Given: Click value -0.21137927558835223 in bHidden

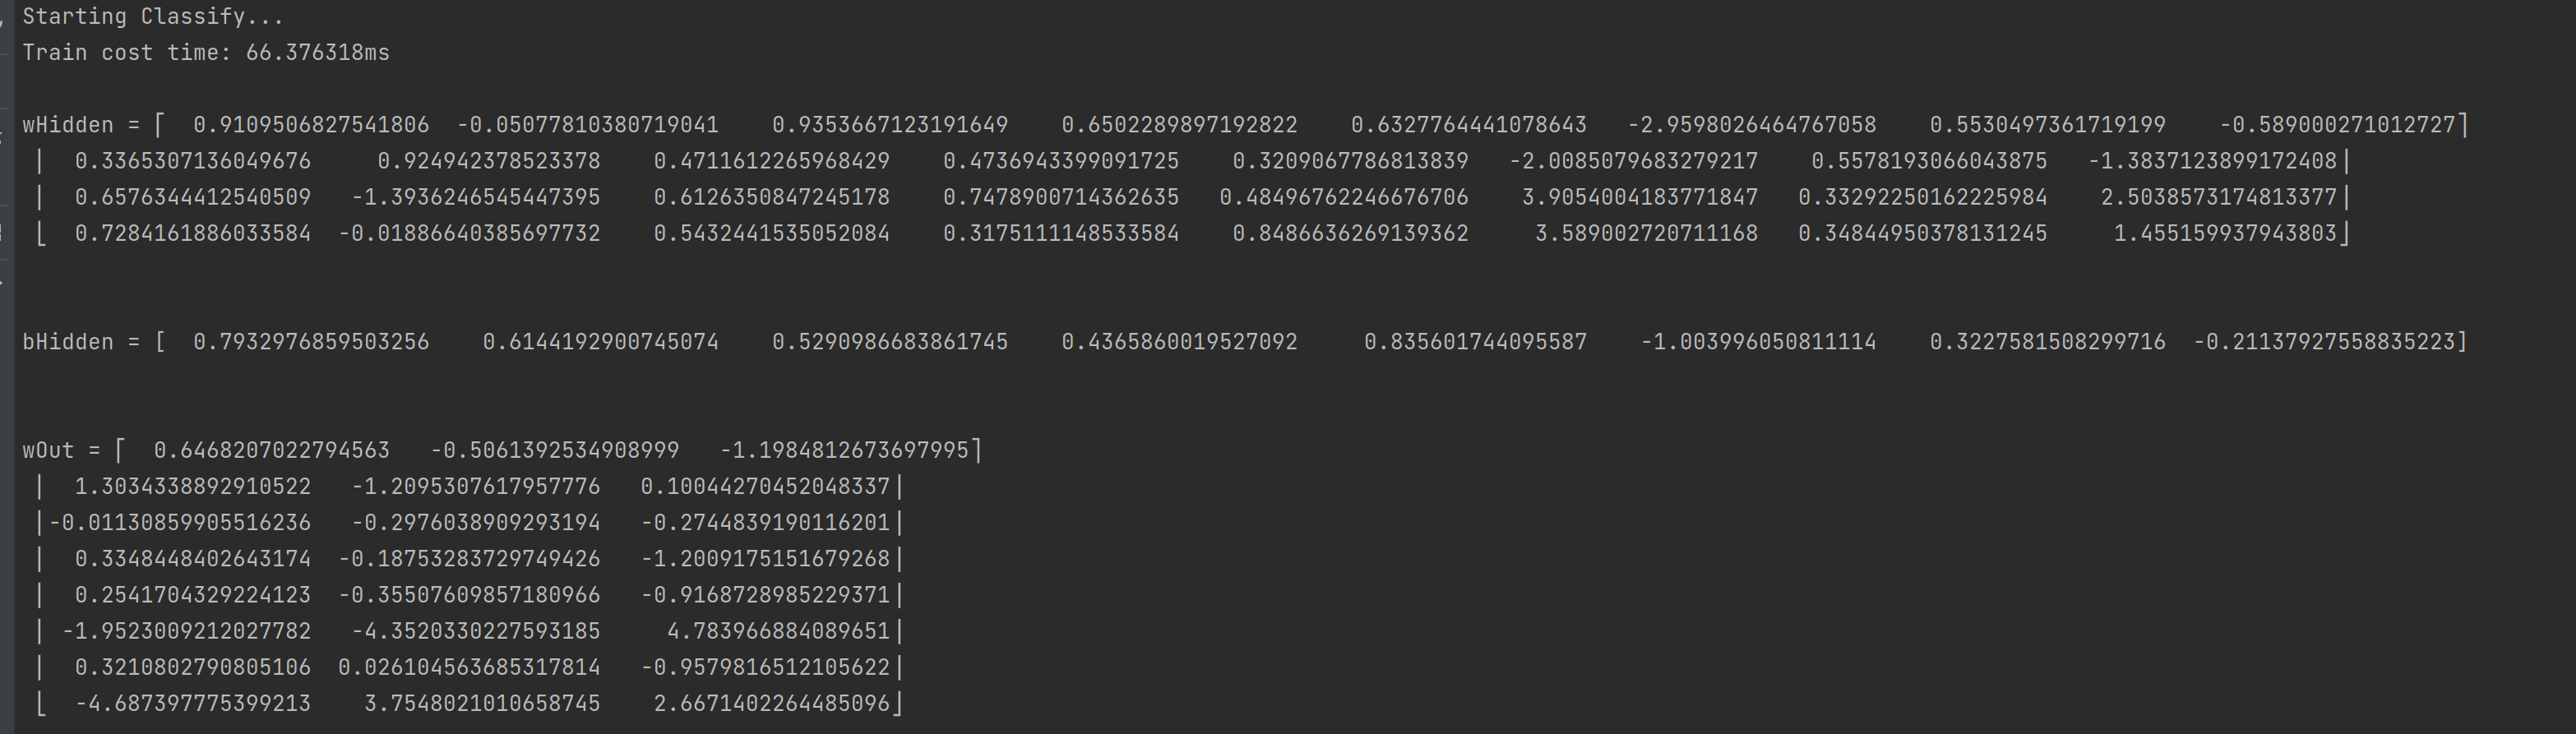Looking at the screenshot, I should 2325,342.
